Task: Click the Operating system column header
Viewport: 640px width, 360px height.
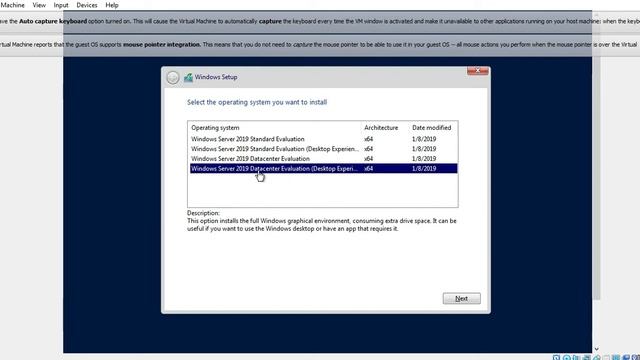Action: 215,128
